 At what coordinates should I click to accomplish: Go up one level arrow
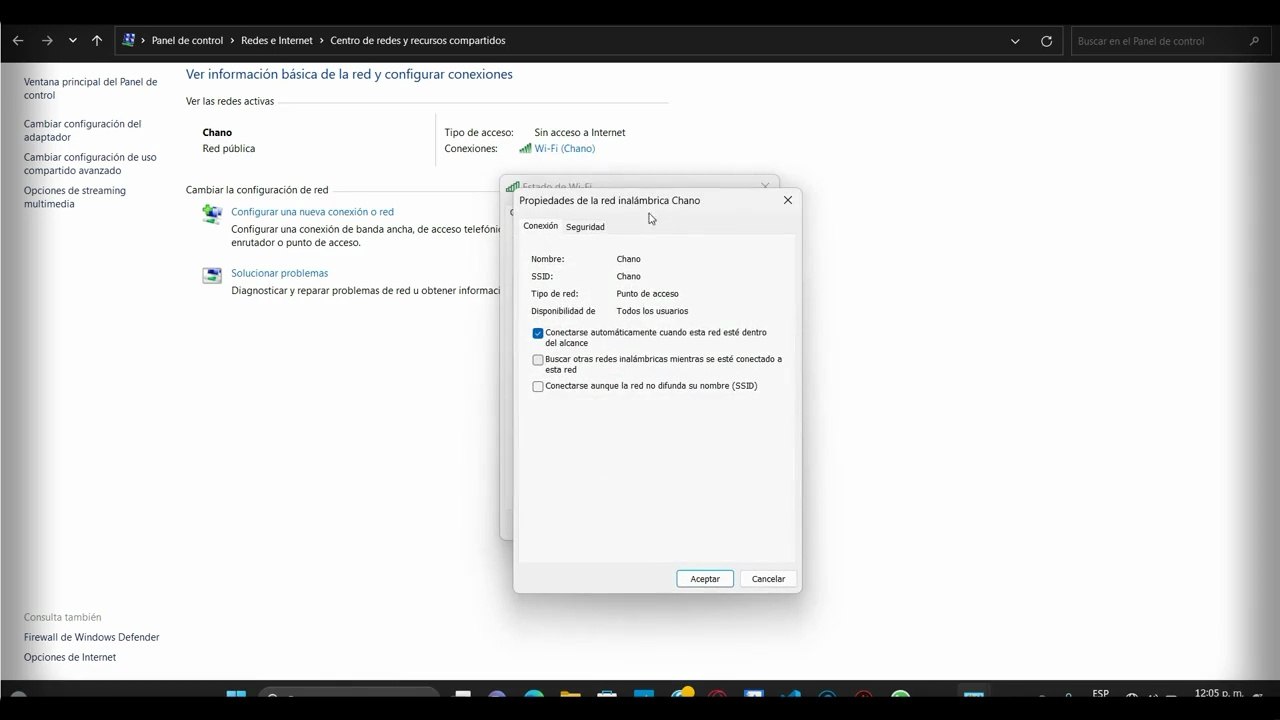pos(97,41)
